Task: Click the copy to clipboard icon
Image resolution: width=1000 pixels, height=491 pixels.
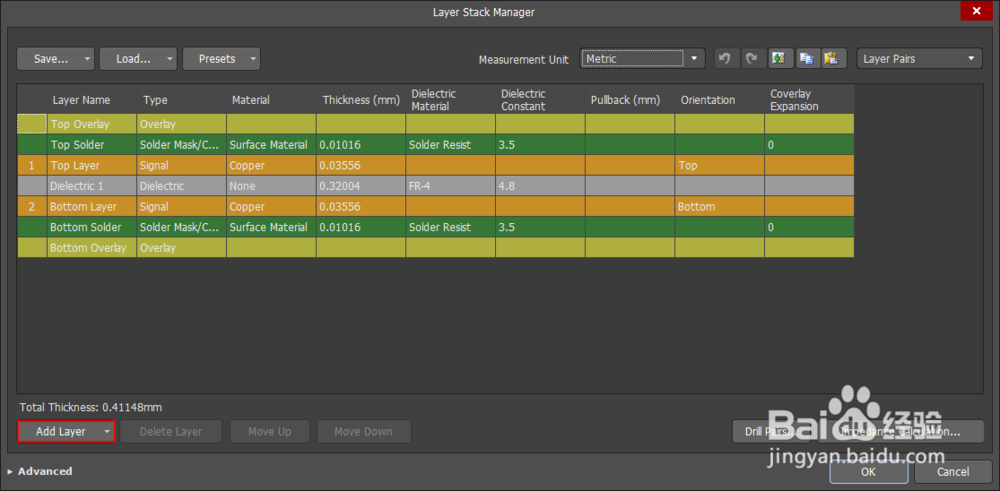Action: coord(806,59)
